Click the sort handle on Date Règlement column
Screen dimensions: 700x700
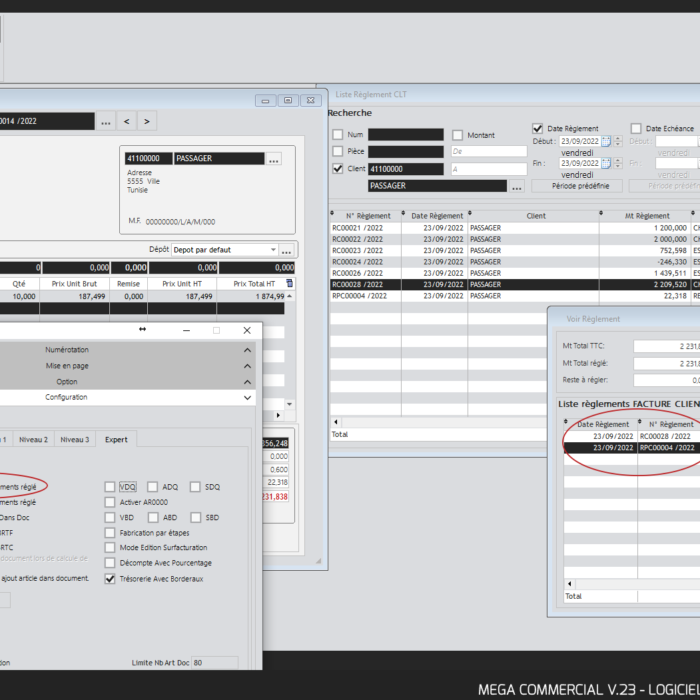tap(403, 213)
